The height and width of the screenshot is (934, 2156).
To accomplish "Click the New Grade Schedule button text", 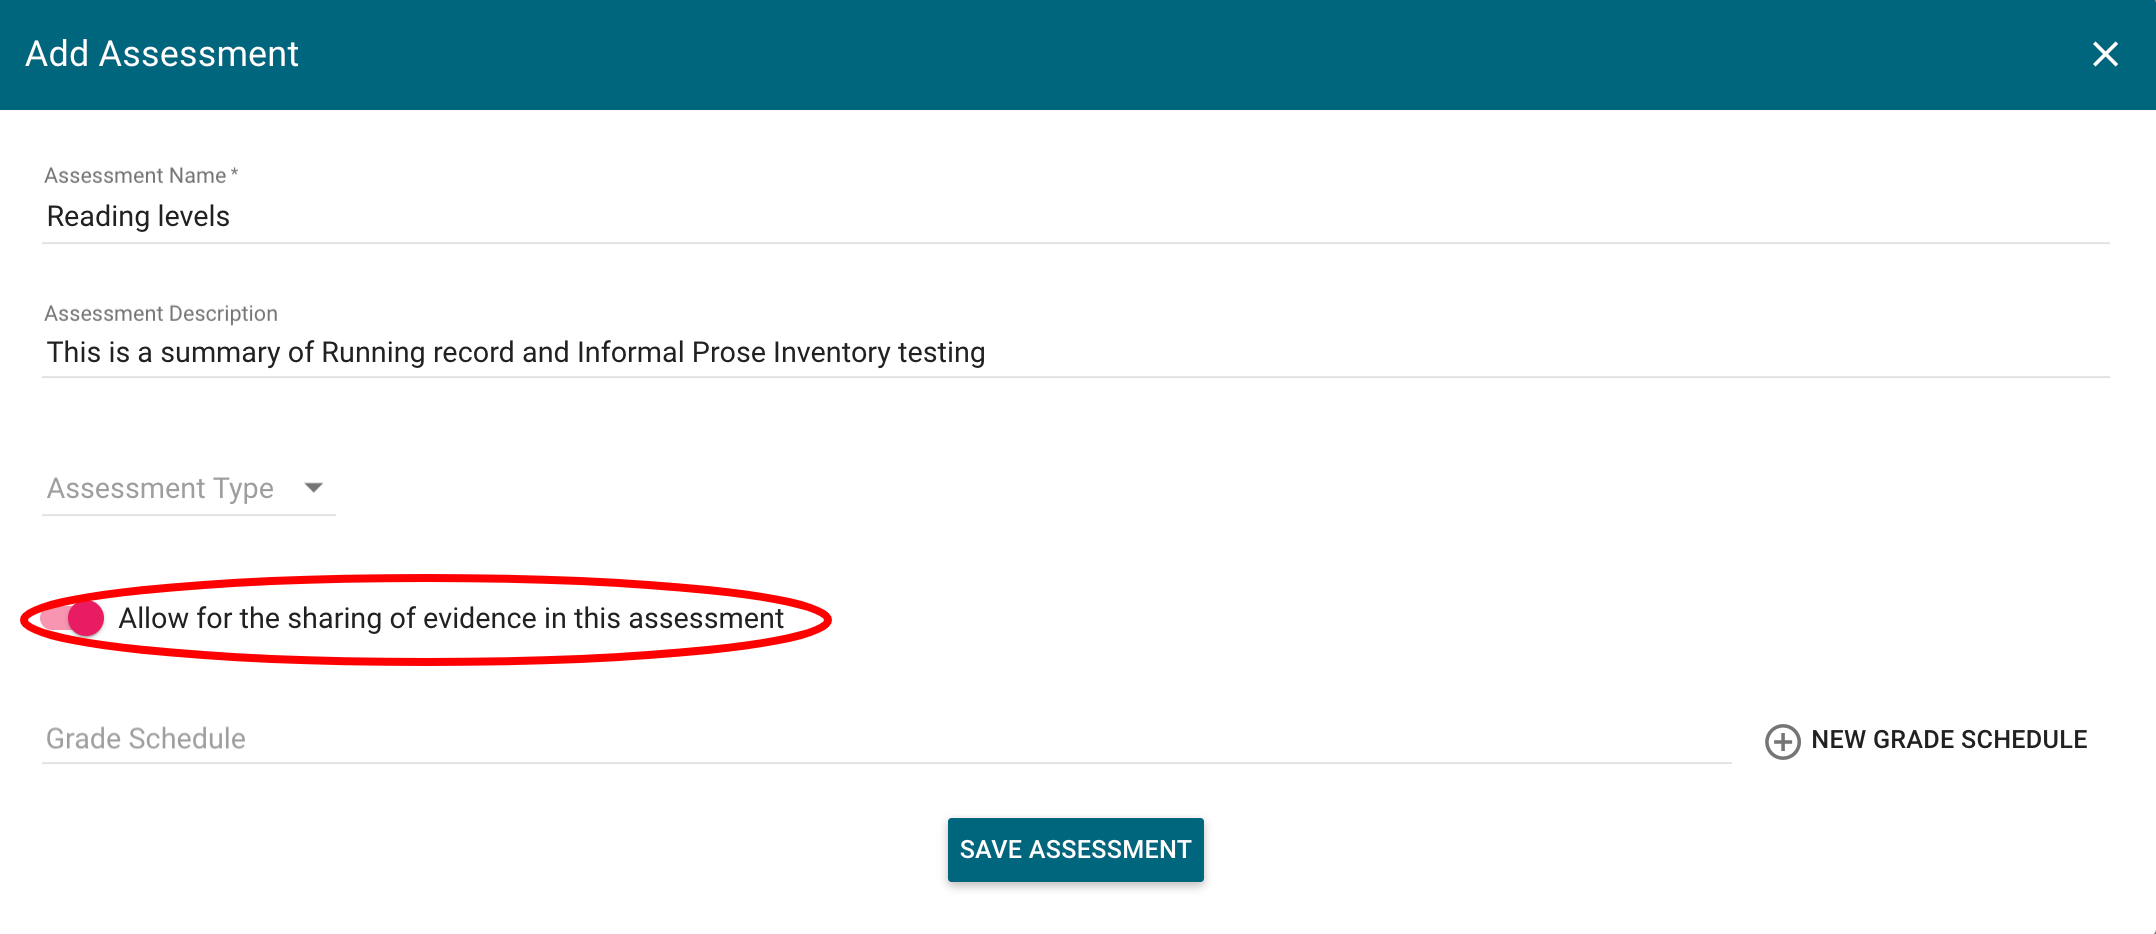I will point(1948,740).
